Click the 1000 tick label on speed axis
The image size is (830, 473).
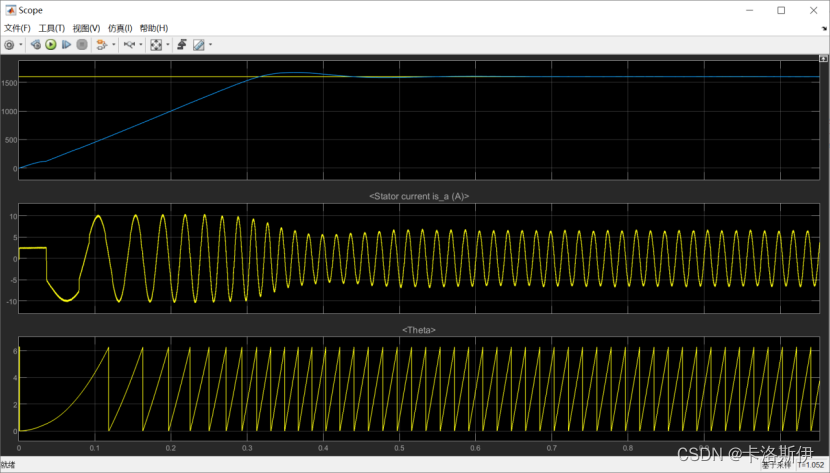[x=9, y=112]
